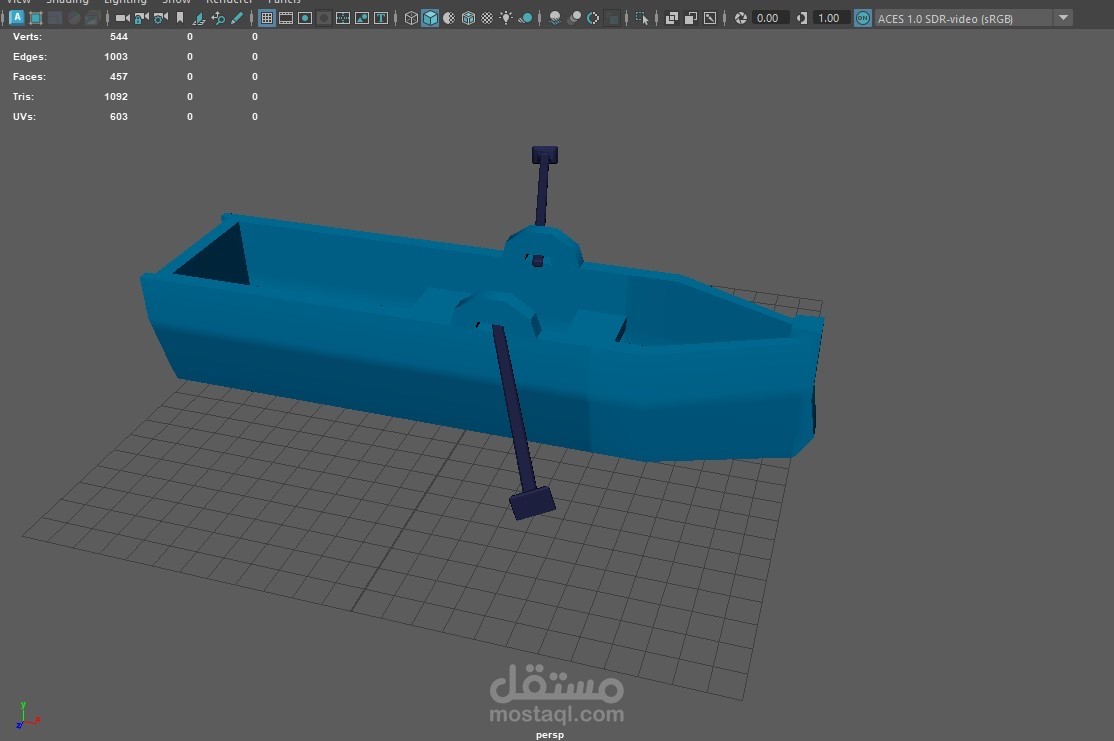Expand the dropdown arrow beside ACES transform
1114x741 pixels.
coord(1063,18)
